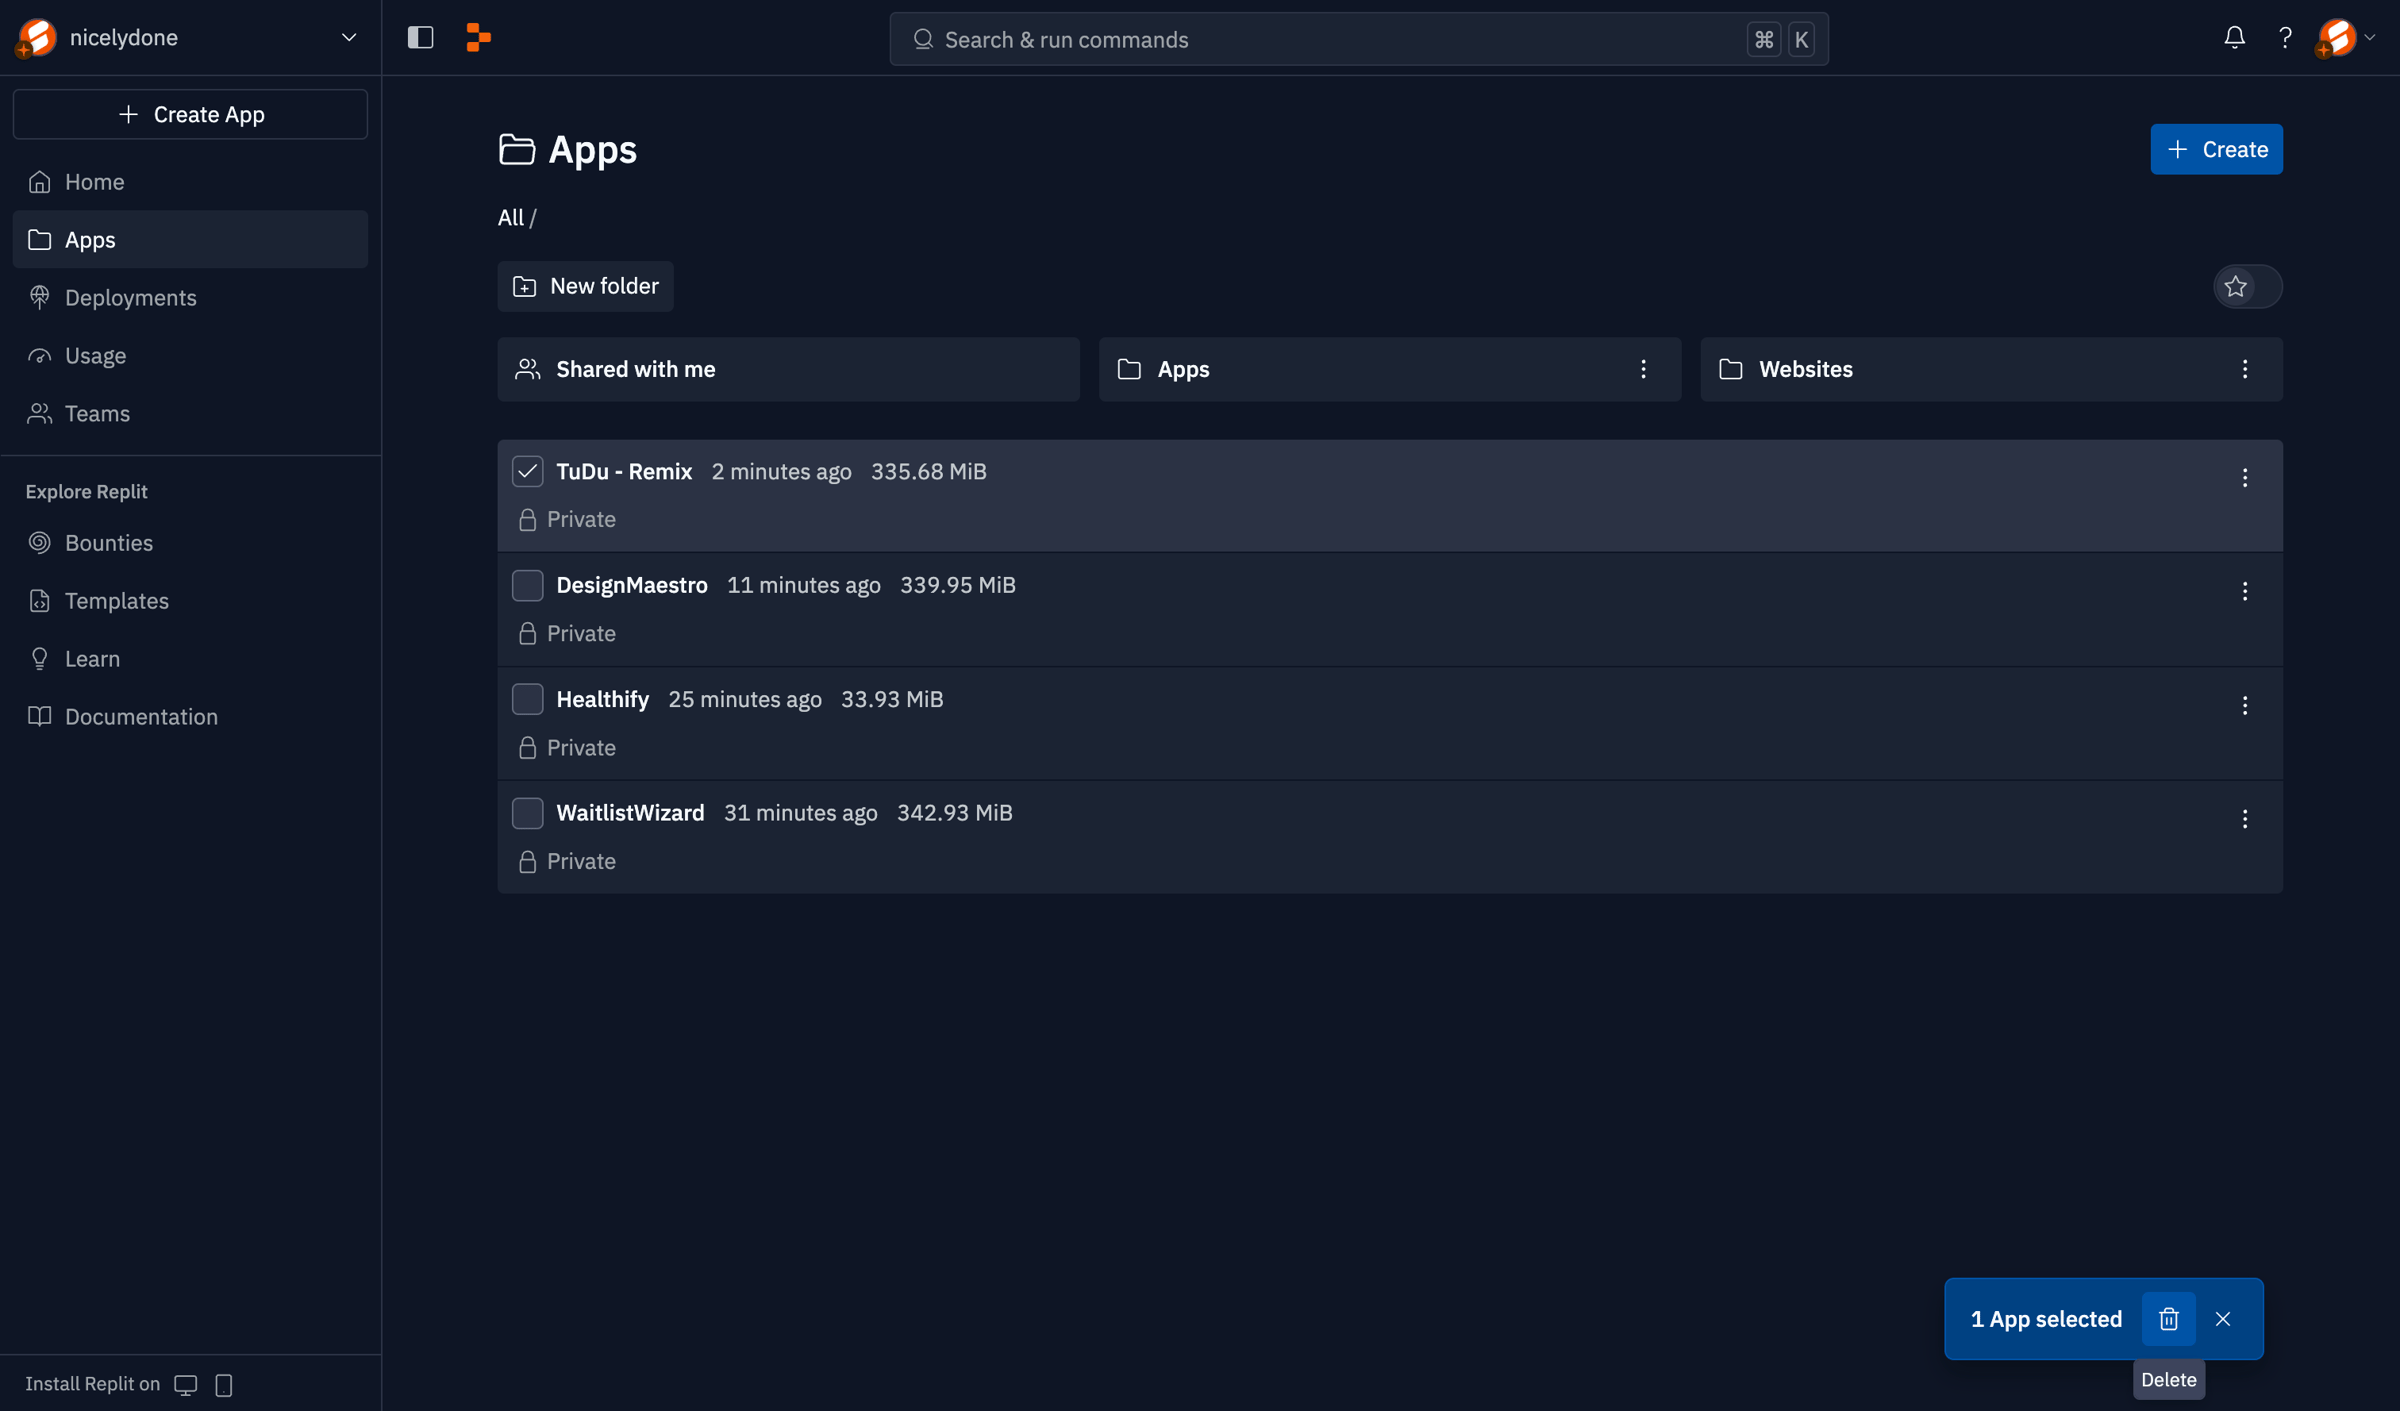Check the WaitlistWizard checkbox
The image size is (2400, 1411).
point(527,813)
